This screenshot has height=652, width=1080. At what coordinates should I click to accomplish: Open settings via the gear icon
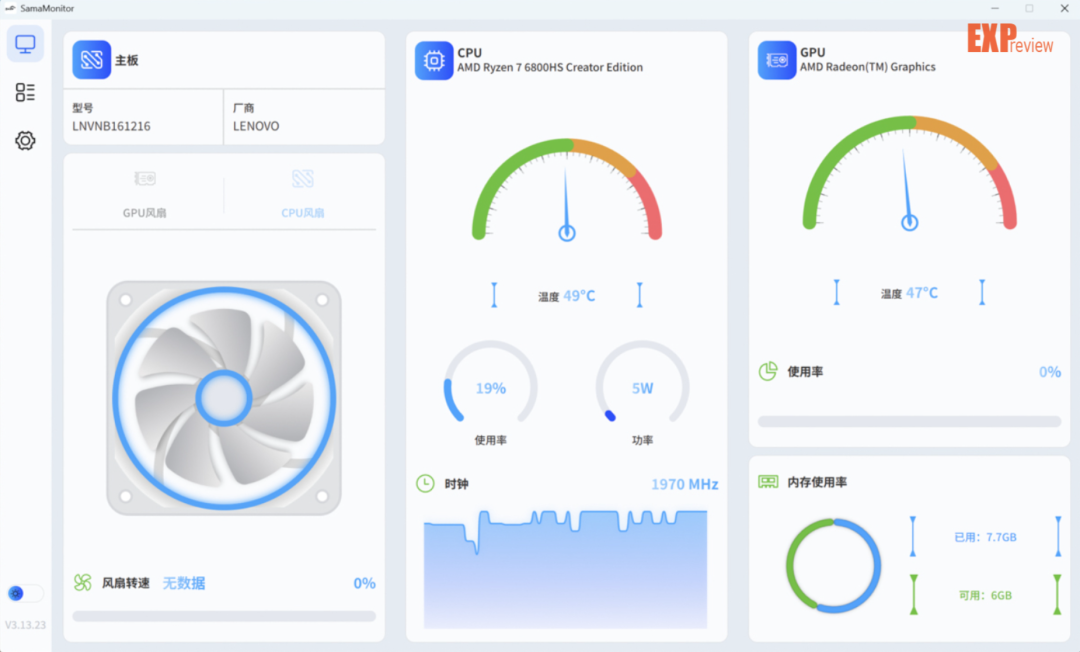point(25,140)
